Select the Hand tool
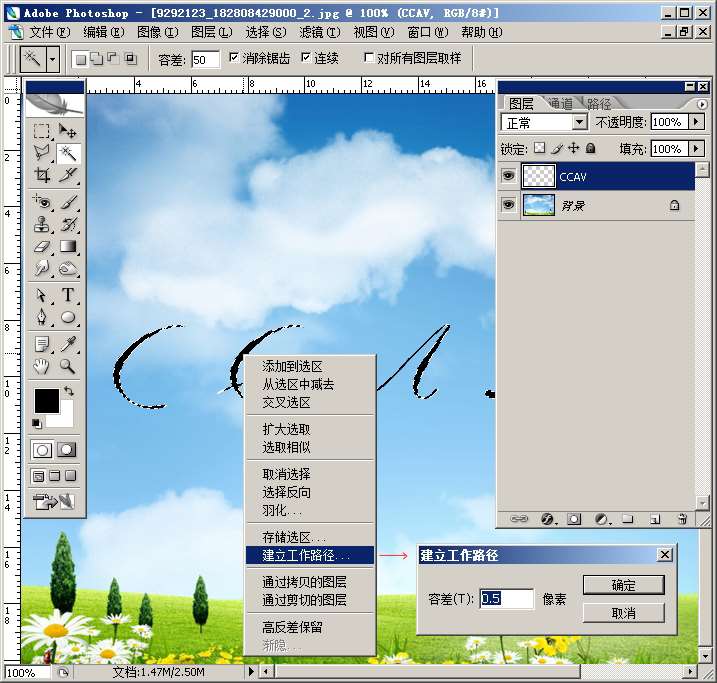Image resolution: width=717 pixels, height=683 pixels. [x=42, y=366]
